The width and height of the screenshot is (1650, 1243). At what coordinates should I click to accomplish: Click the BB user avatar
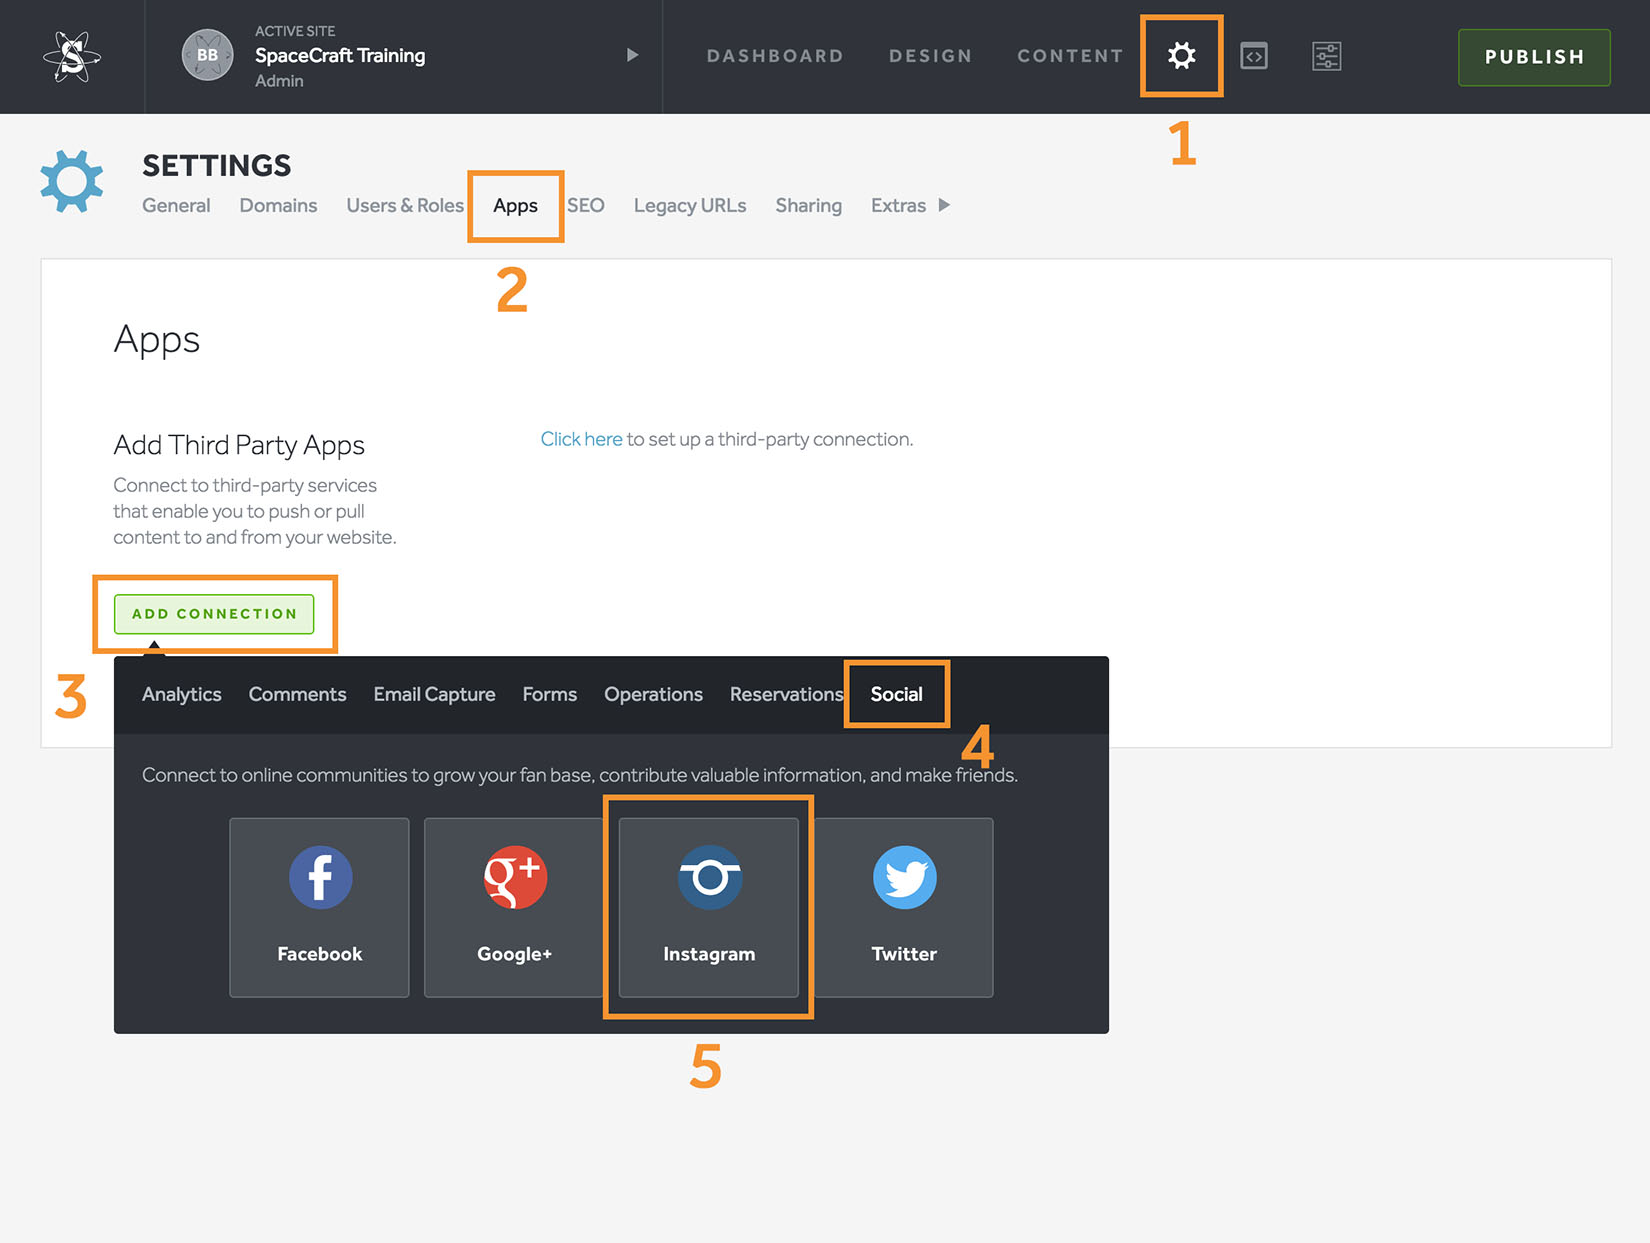[x=207, y=55]
